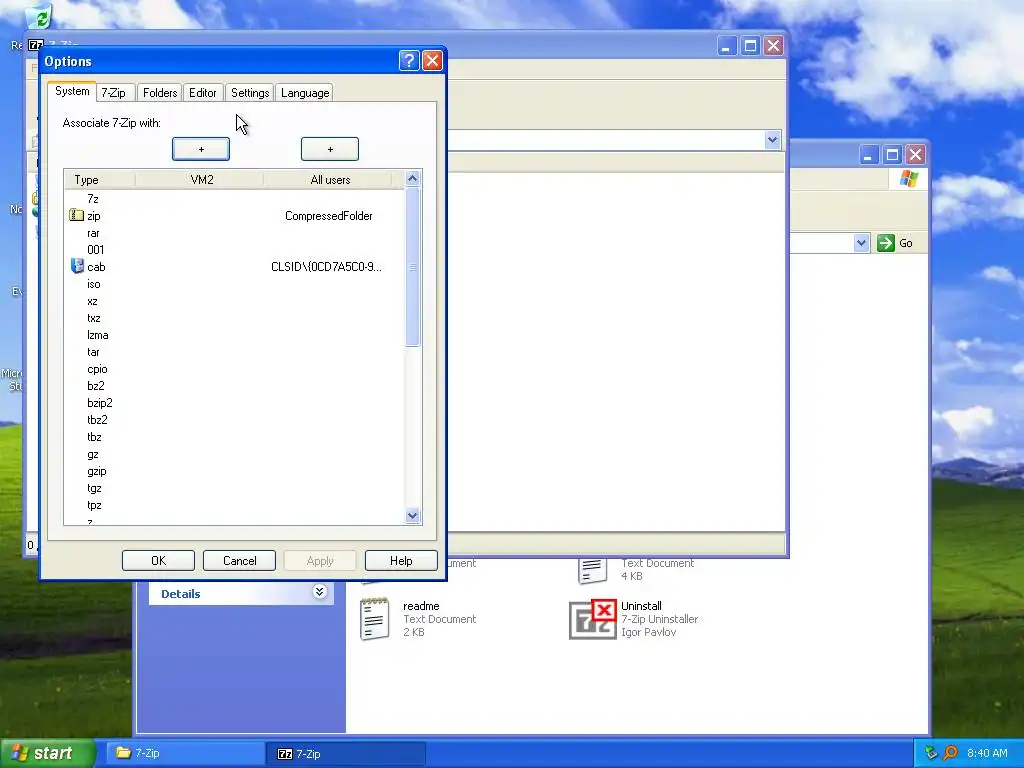The image size is (1024, 768).
Task: Open the Language tab
Action: (x=305, y=93)
